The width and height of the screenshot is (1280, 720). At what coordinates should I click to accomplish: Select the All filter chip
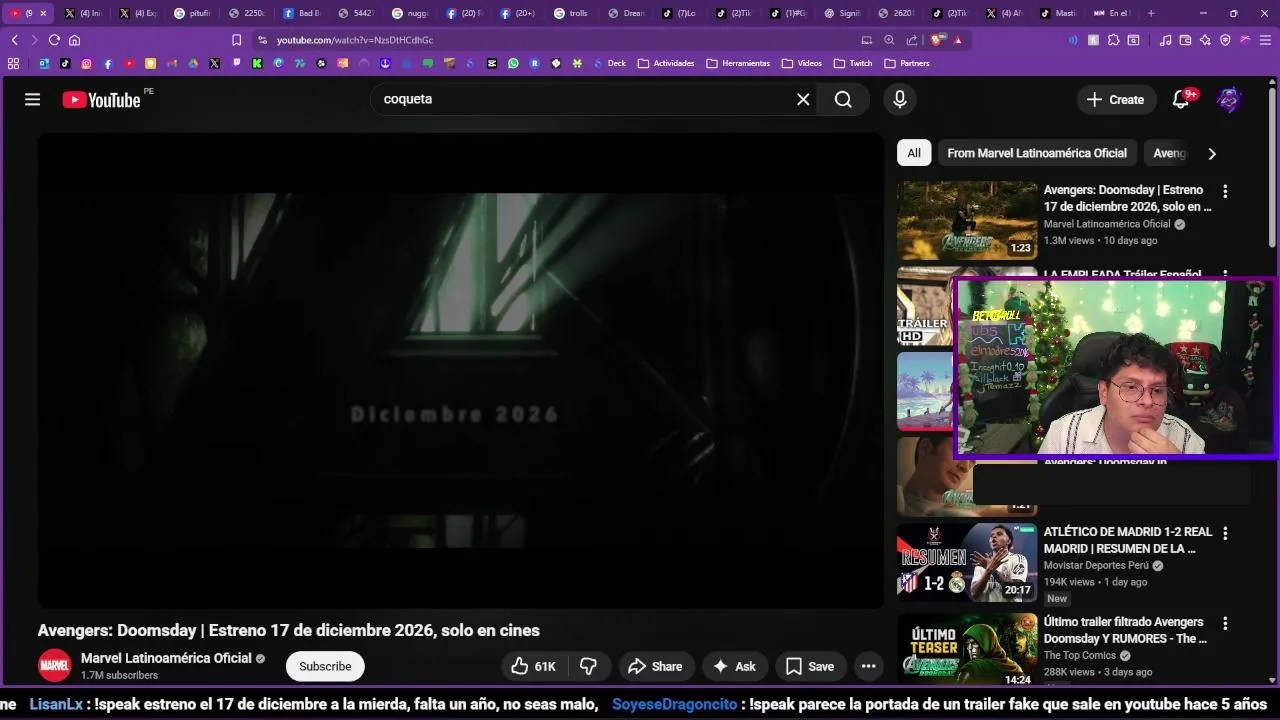[x=914, y=153]
